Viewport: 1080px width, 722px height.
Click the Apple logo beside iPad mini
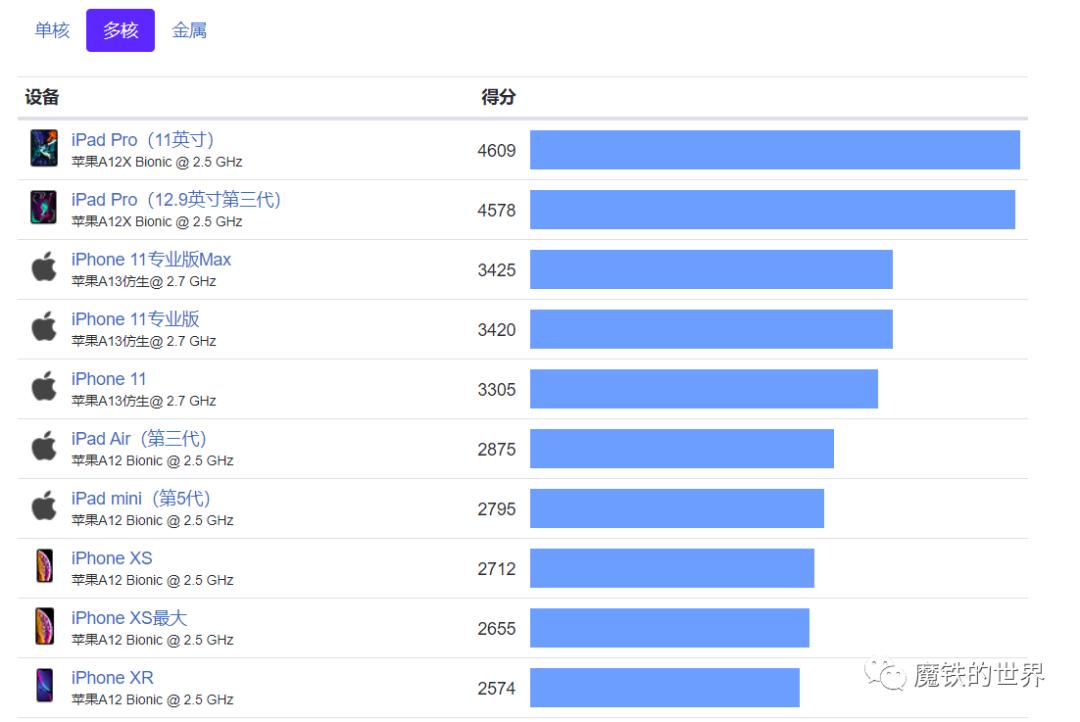pyautogui.click(x=44, y=507)
